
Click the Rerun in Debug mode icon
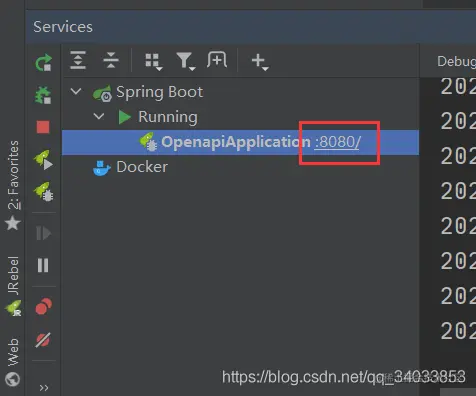point(43,95)
